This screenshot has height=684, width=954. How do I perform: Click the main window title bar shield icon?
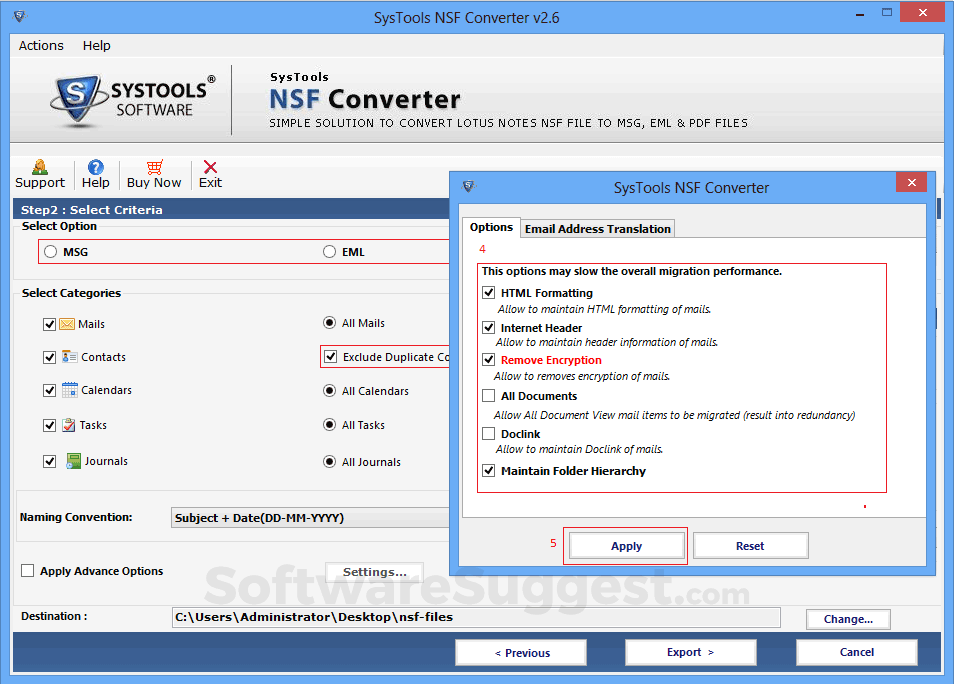[x=19, y=16]
